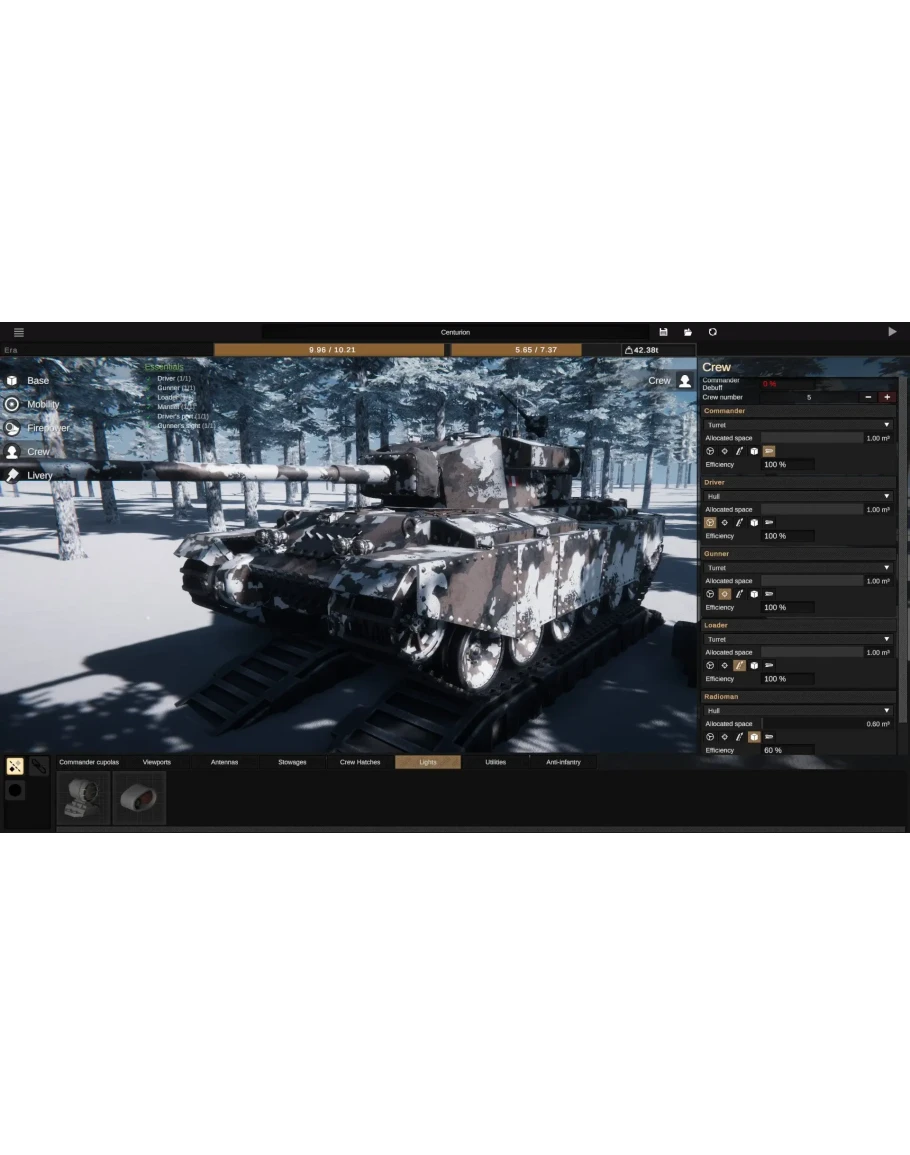Select the round headlight part thumbnail
Screen dimensions: 910x1155
tap(83, 798)
